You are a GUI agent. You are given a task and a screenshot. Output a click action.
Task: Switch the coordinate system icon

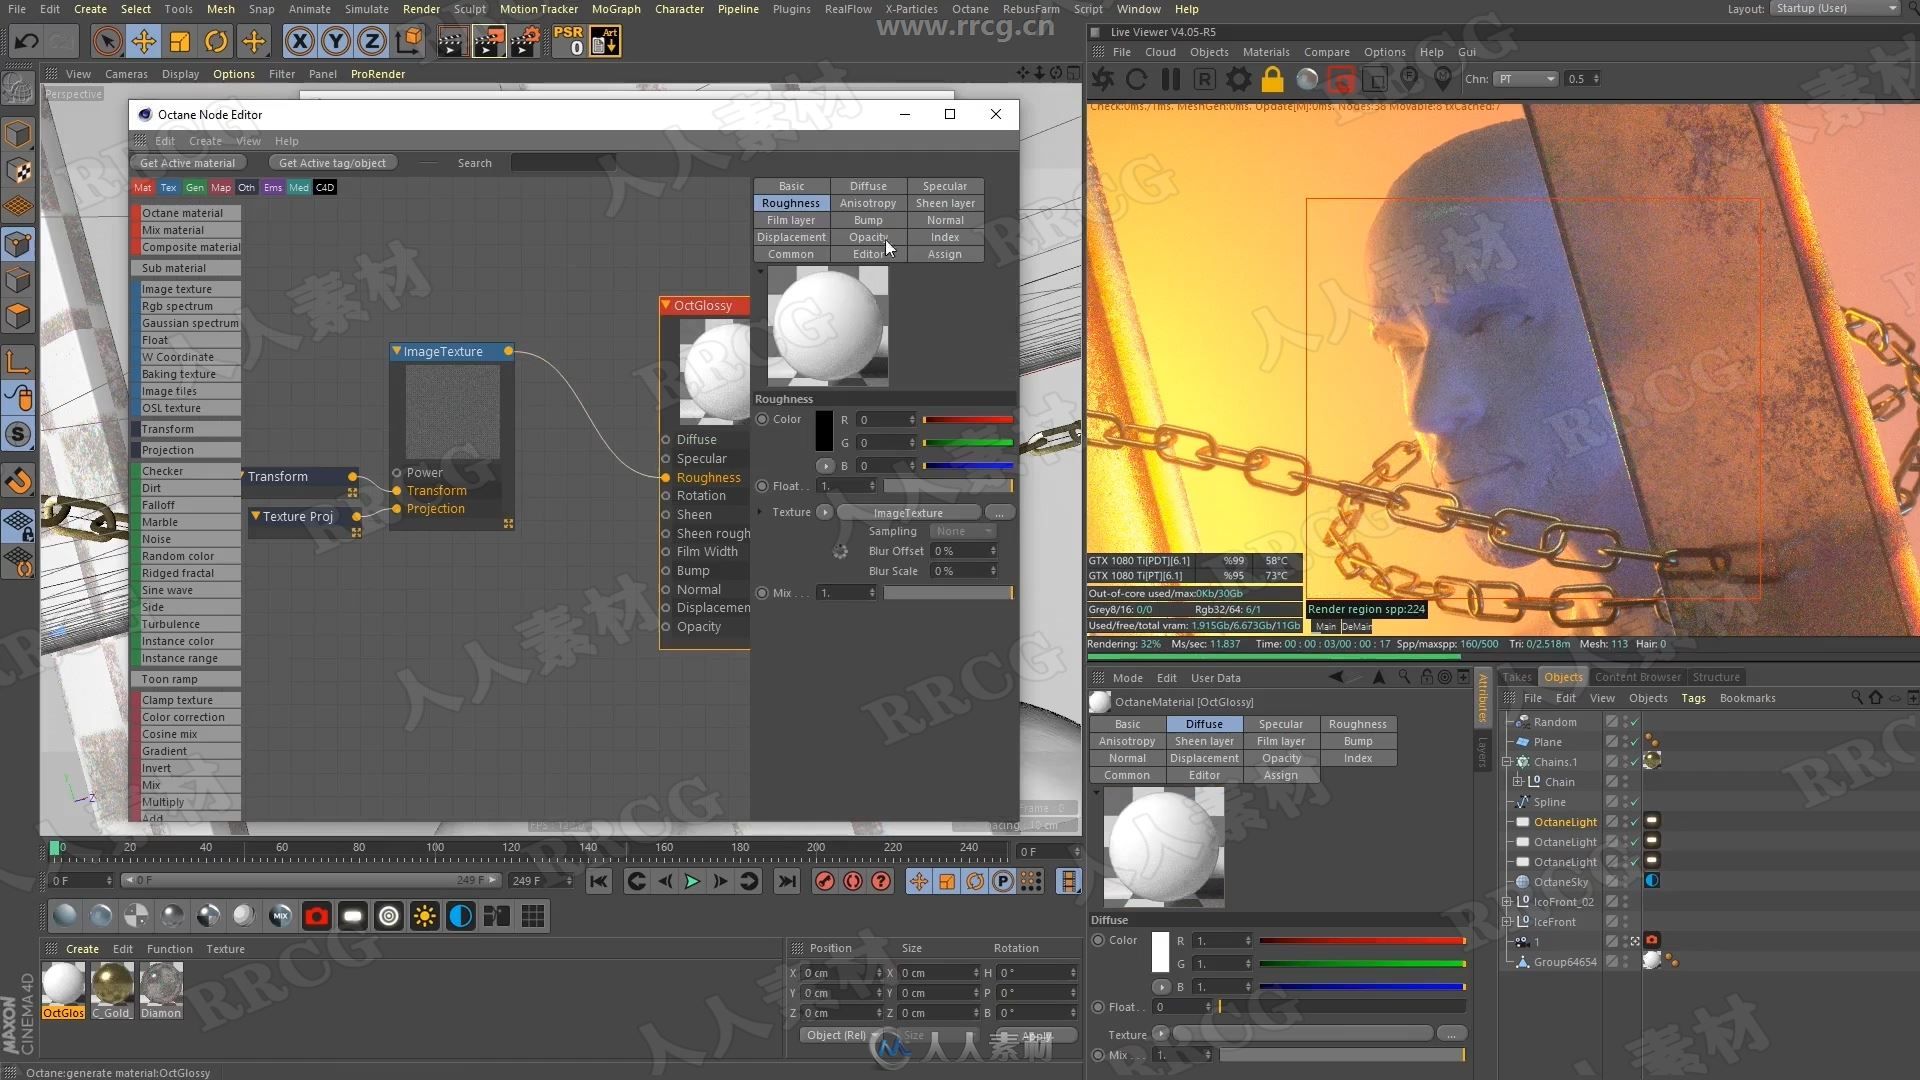pos(409,41)
